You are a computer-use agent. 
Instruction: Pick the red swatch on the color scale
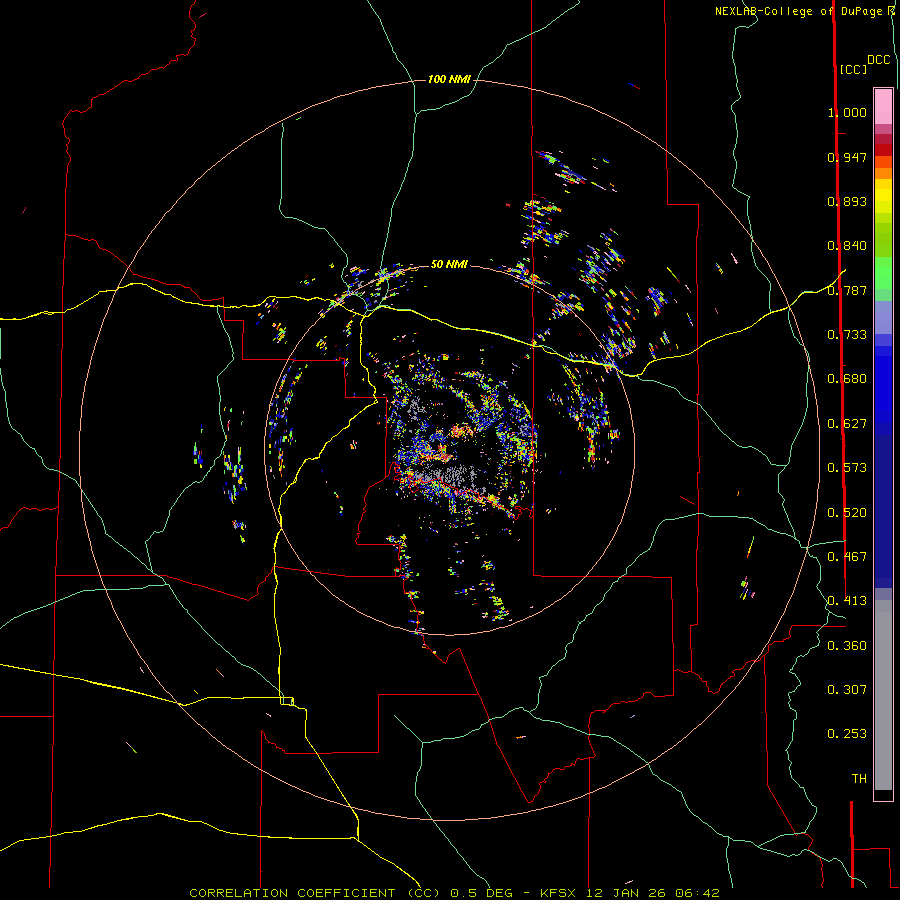[x=883, y=150]
